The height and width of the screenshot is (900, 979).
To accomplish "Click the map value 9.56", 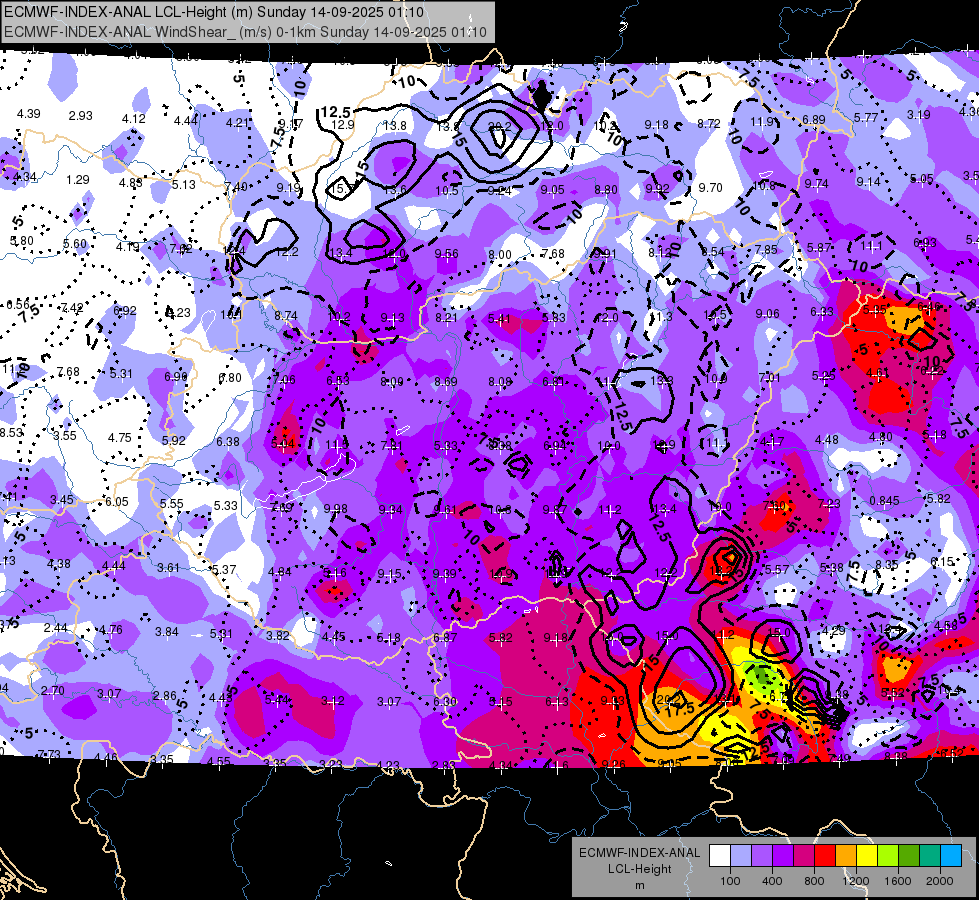I will point(446,253).
